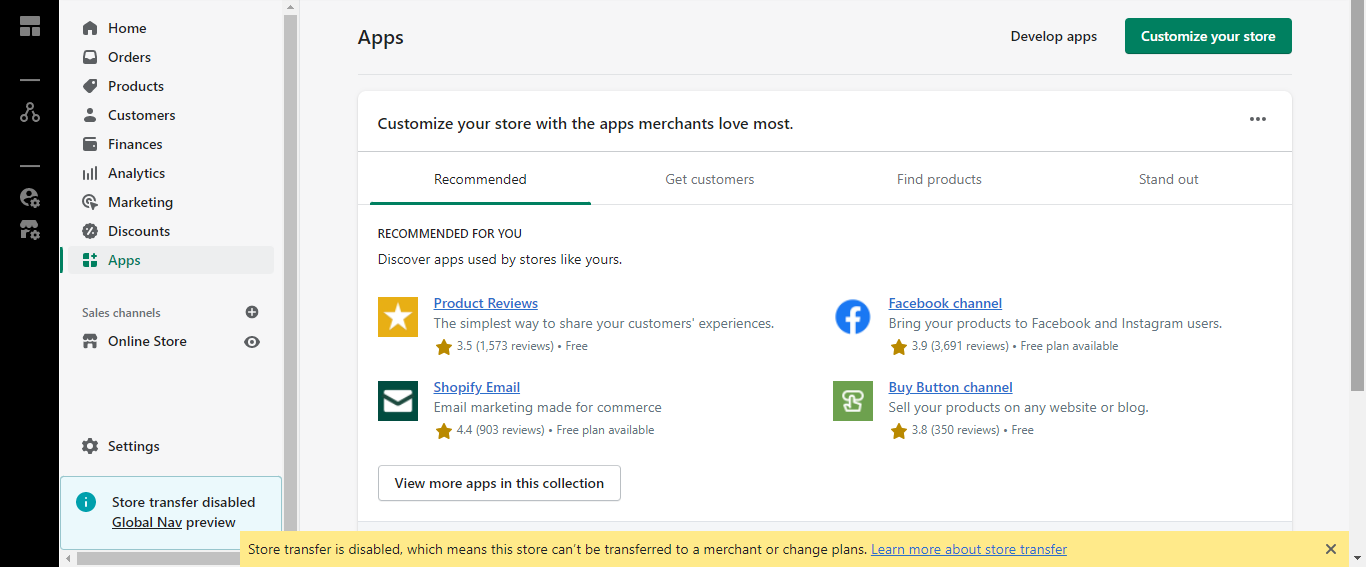
Task: Click the Apps page title
Action: tap(381, 38)
